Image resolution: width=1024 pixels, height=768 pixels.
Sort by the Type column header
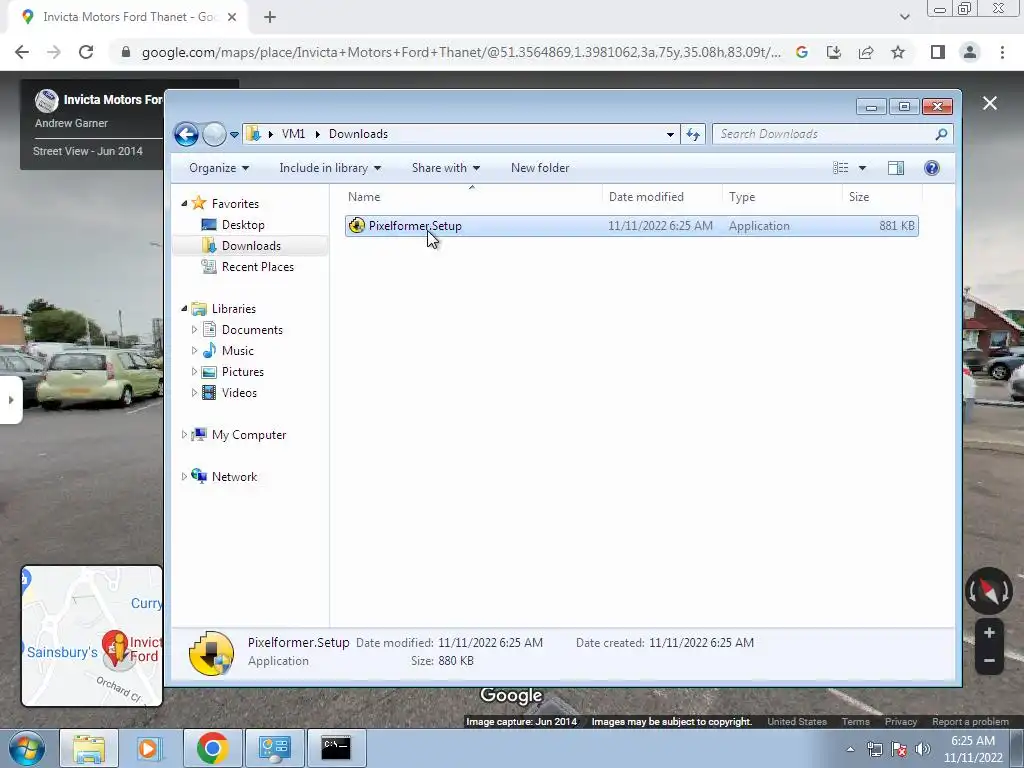coord(782,197)
